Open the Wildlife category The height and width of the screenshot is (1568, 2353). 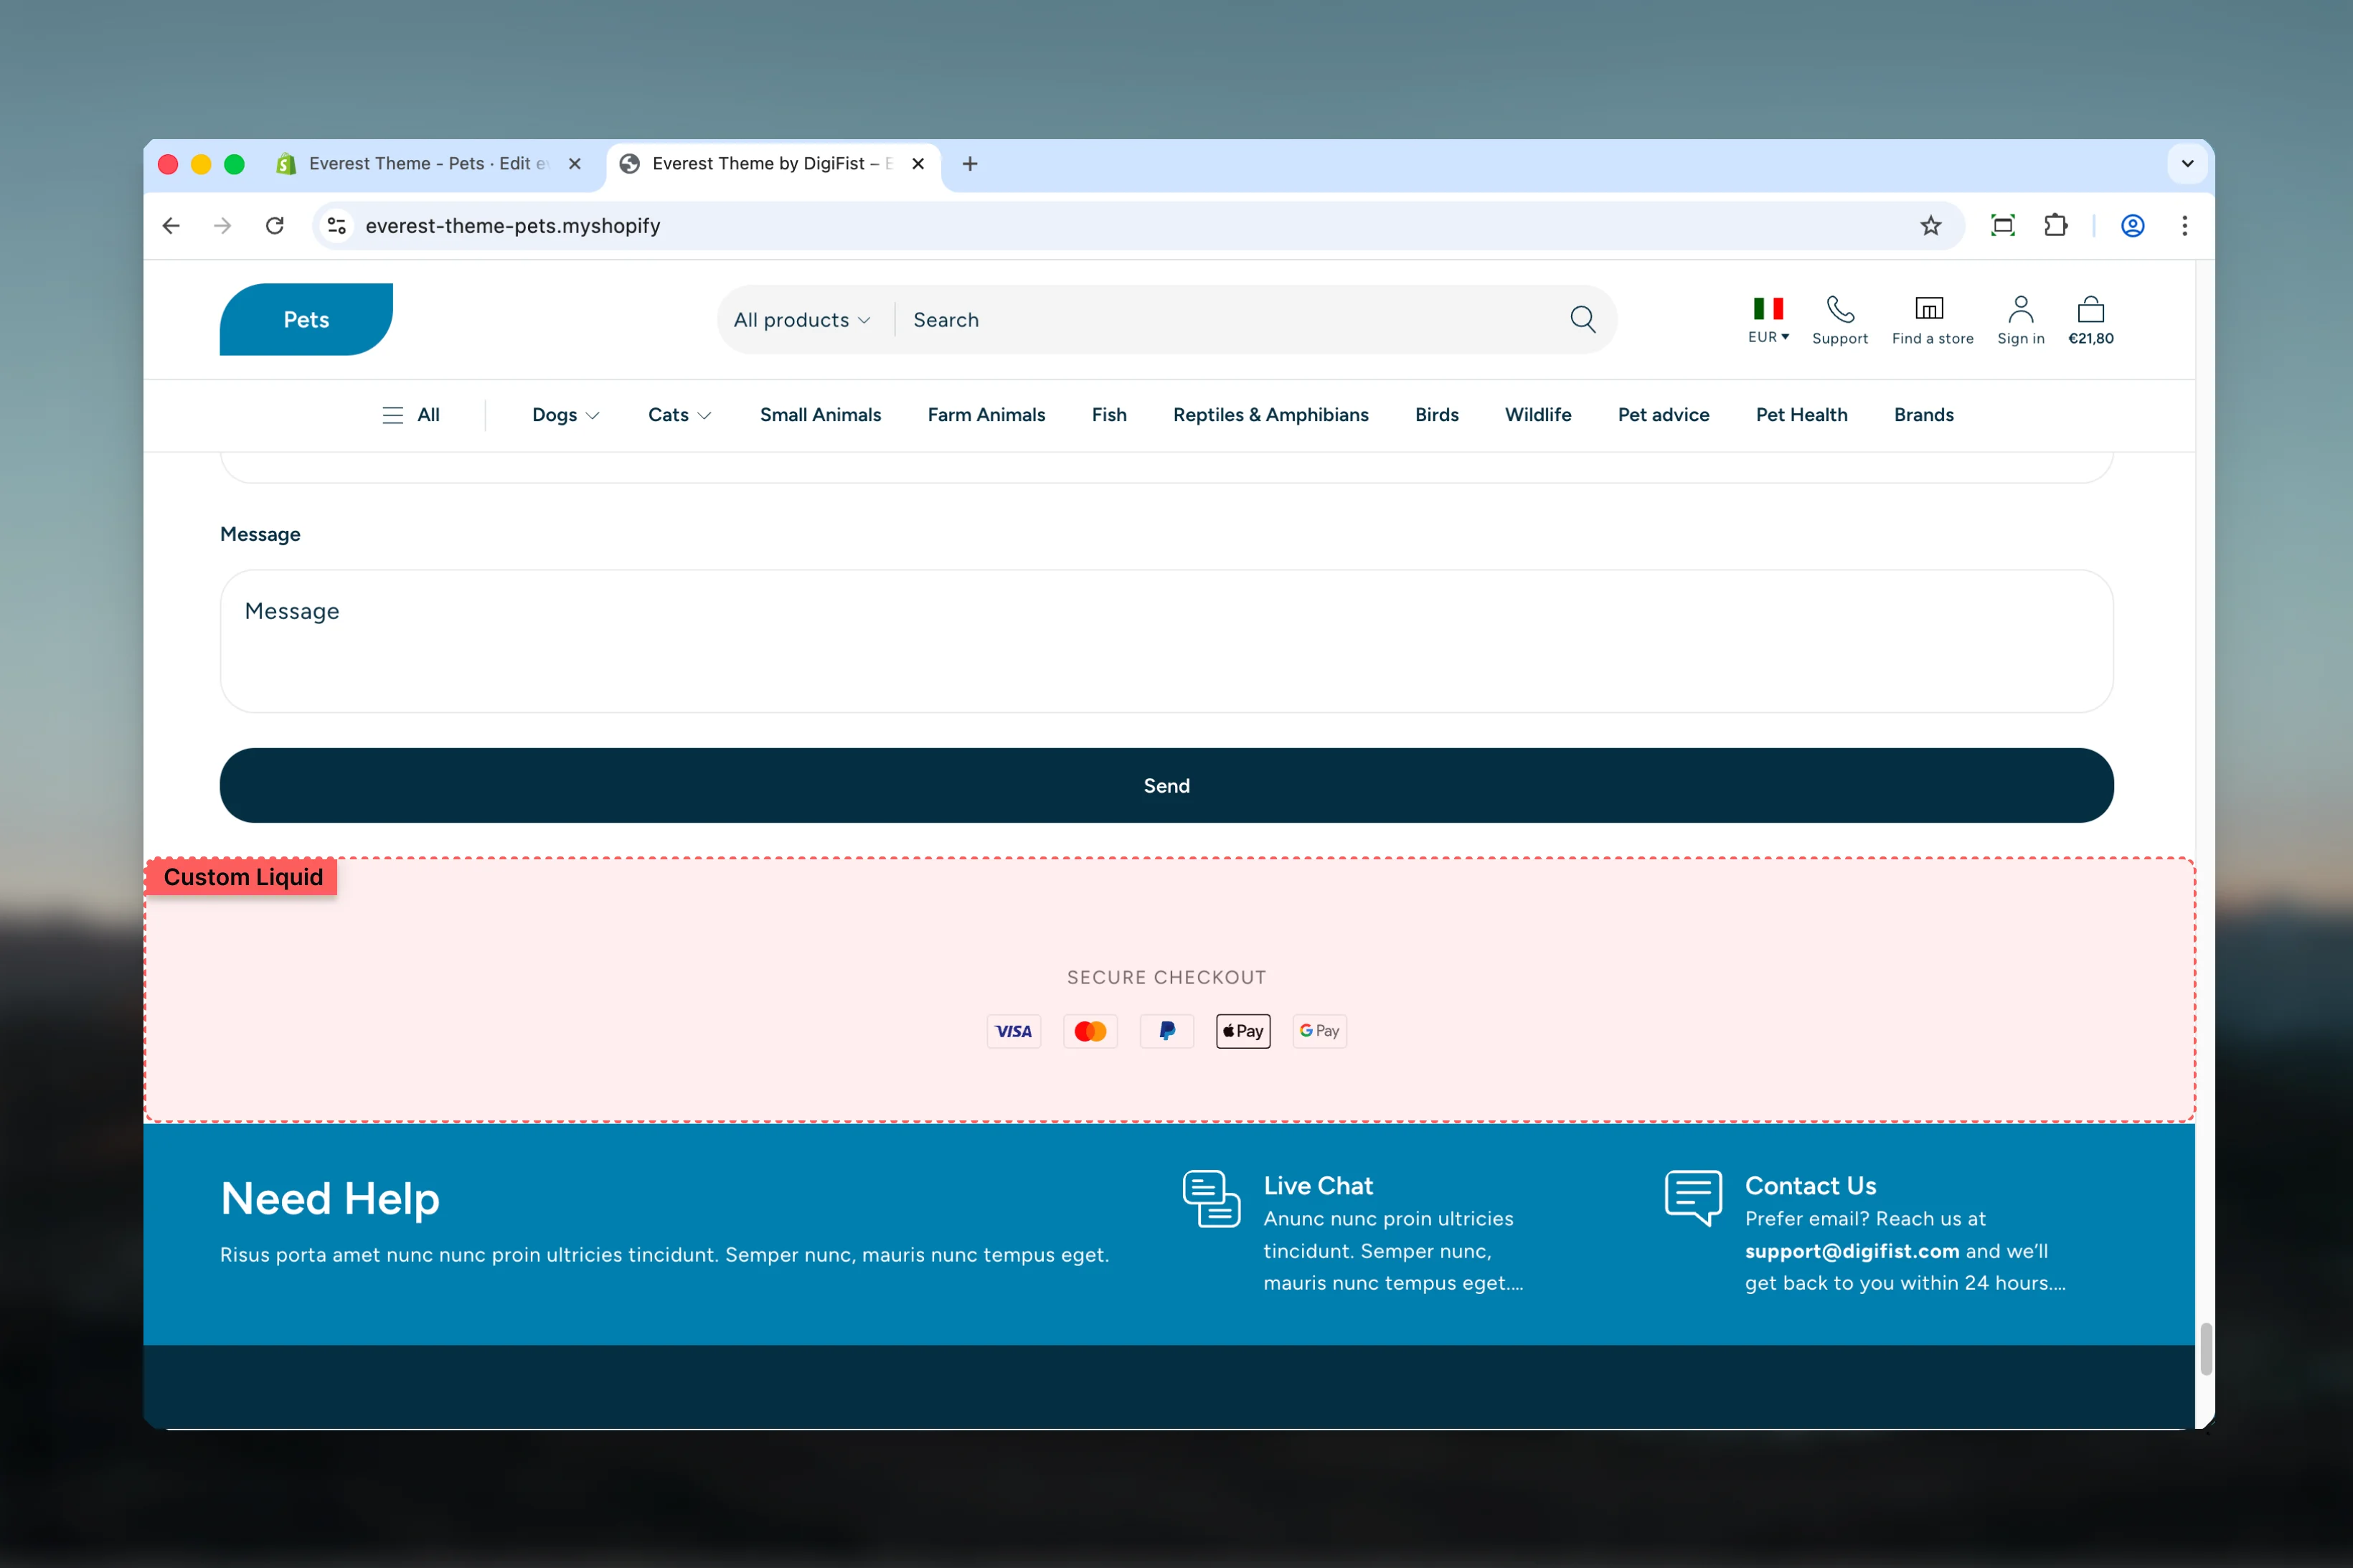[1538, 415]
